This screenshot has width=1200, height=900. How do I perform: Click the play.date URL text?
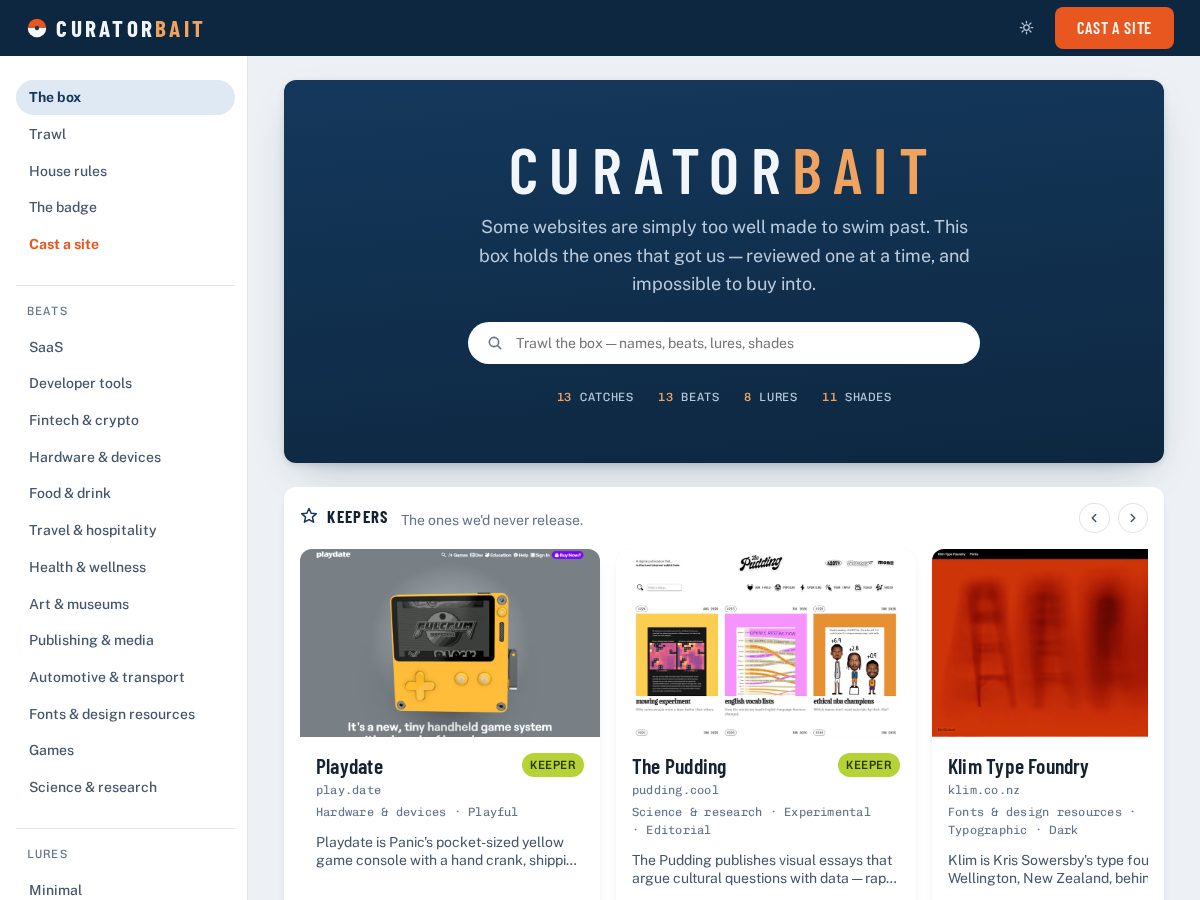pyautogui.click(x=348, y=790)
